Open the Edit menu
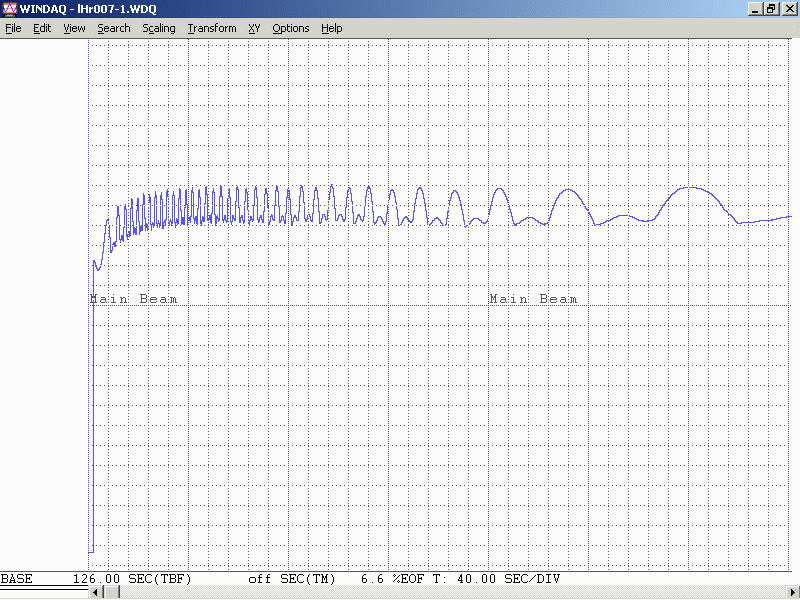The width and height of the screenshot is (800, 600). (x=42, y=28)
